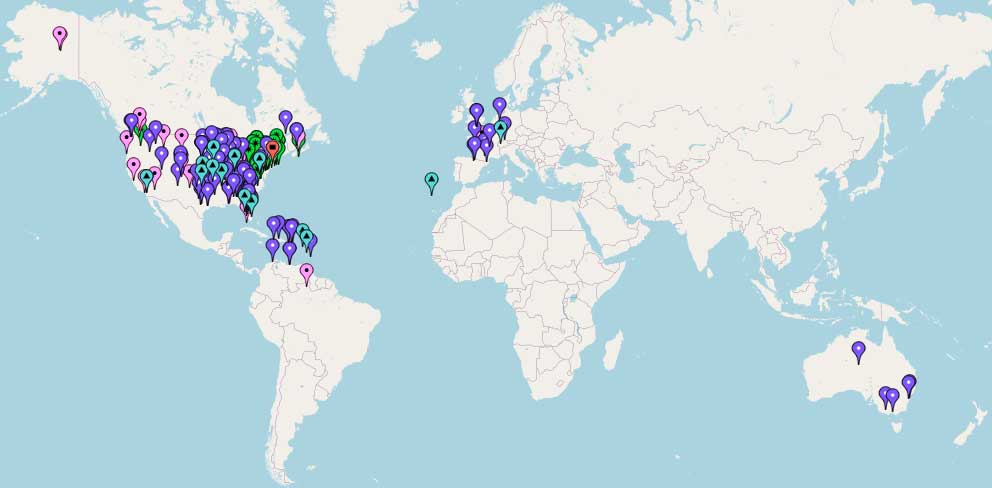Select the lone pink marker in the northern US plains
This screenshot has width=992, height=488.
[181, 136]
